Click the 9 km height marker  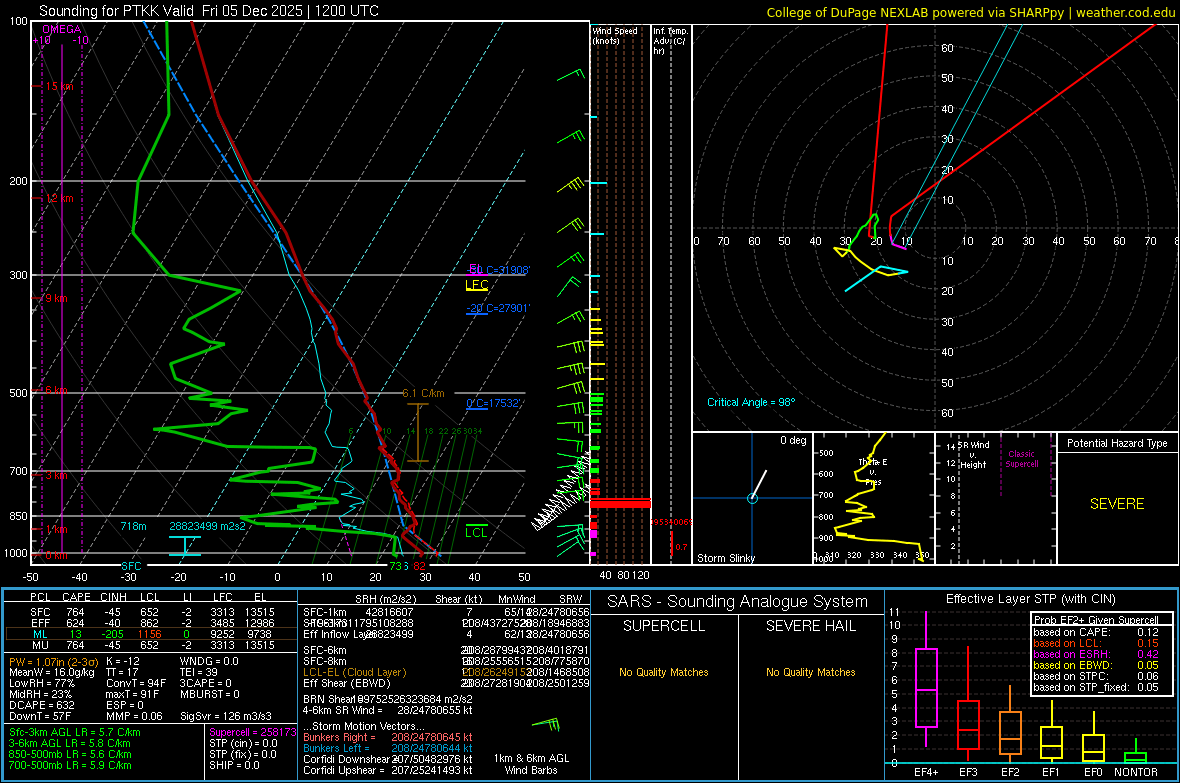[x=56, y=299]
